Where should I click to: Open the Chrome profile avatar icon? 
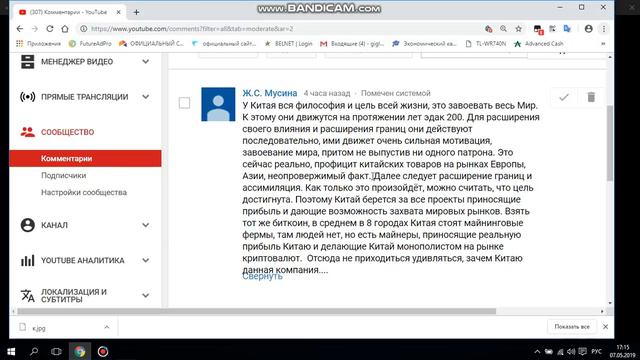click(x=589, y=29)
